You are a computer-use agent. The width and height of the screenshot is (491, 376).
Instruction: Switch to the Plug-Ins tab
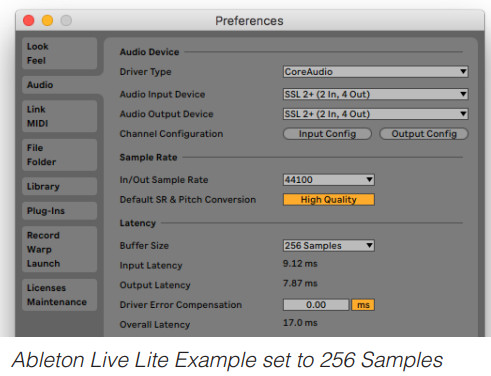[60, 211]
